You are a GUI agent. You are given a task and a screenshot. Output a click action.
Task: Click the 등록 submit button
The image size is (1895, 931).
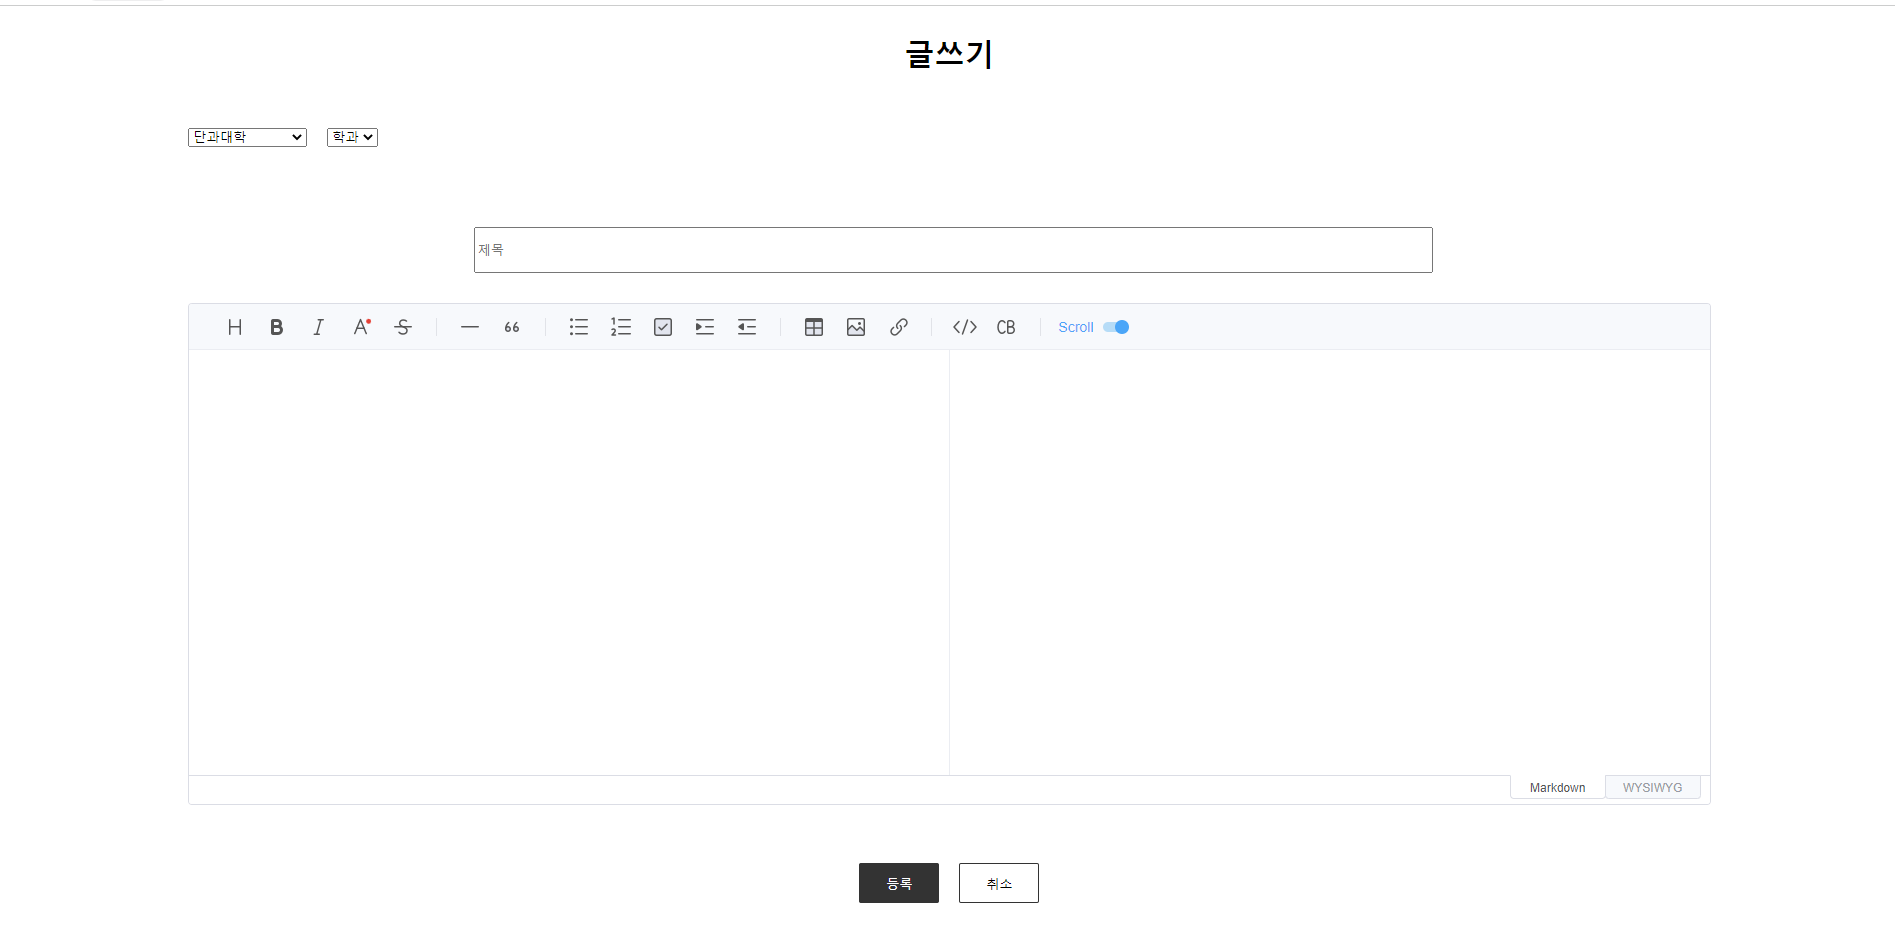pyautogui.click(x=899, y=883)
